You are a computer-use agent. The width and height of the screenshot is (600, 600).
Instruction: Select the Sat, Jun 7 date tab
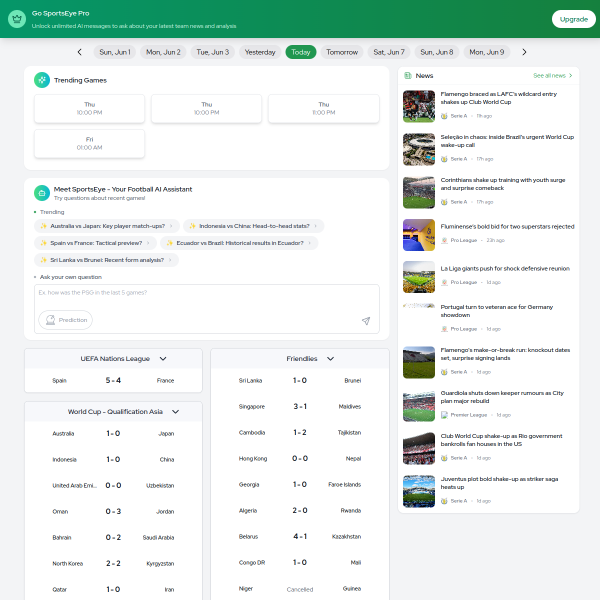click(389, 52)
